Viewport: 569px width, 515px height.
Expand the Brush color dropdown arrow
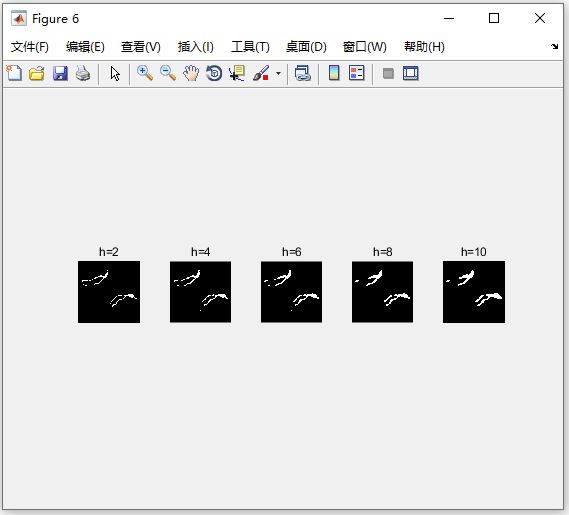(x=278, y=73)
